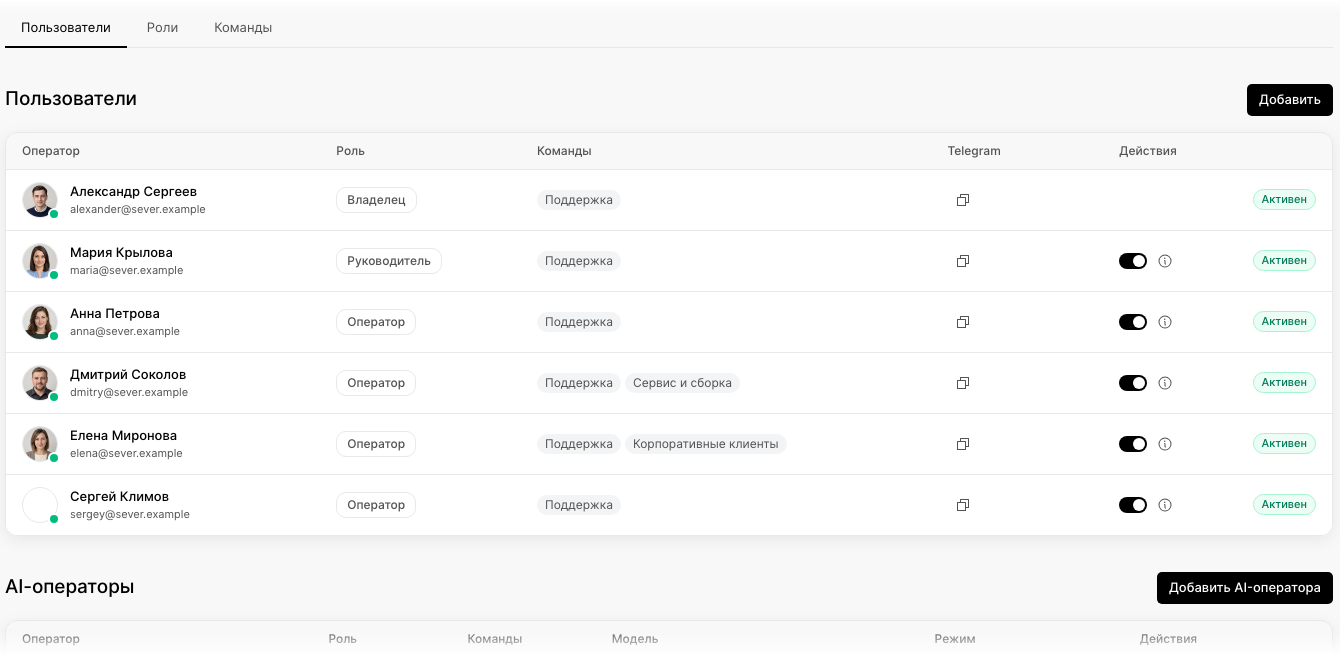Click the Активен status of Сергей Климов
The height and width of the screenshot is (655, 1340).
[1284, 505]
